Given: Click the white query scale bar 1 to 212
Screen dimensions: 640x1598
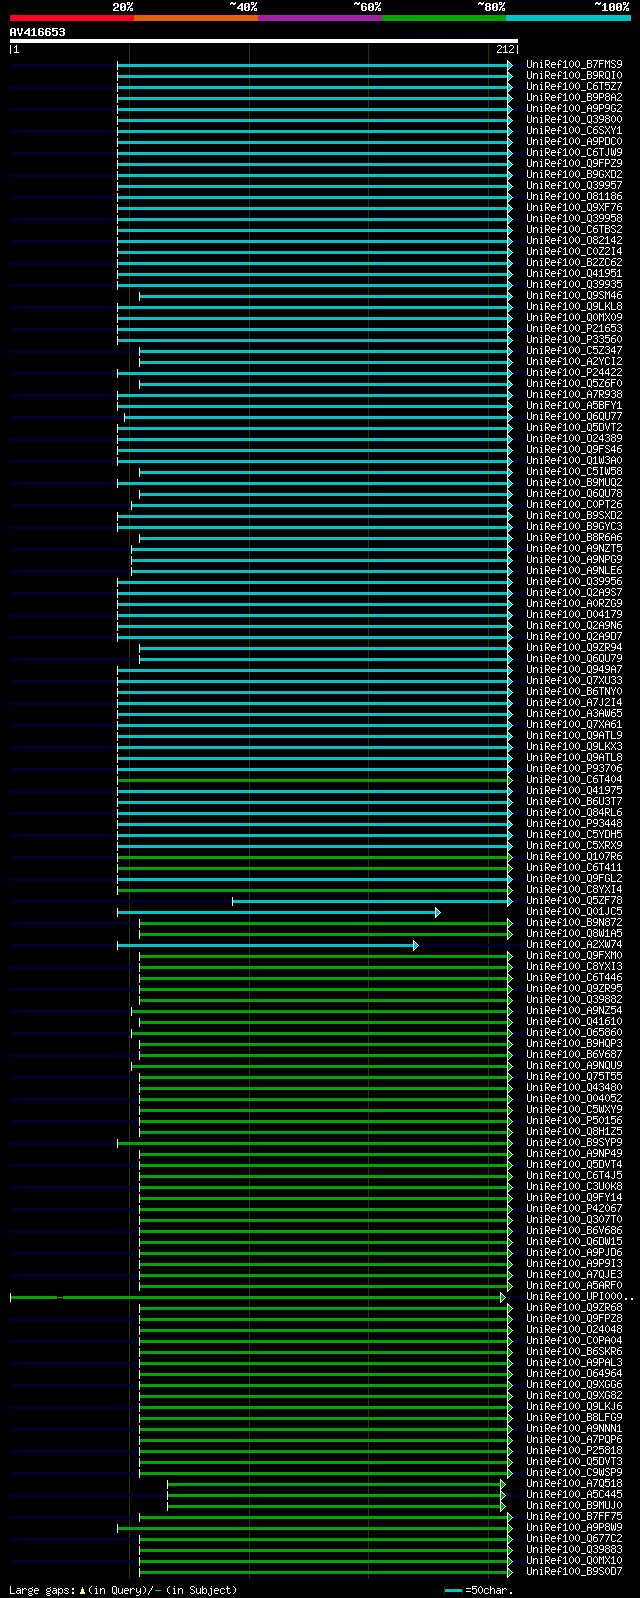Looking at the screenshot, I should 264,41.
